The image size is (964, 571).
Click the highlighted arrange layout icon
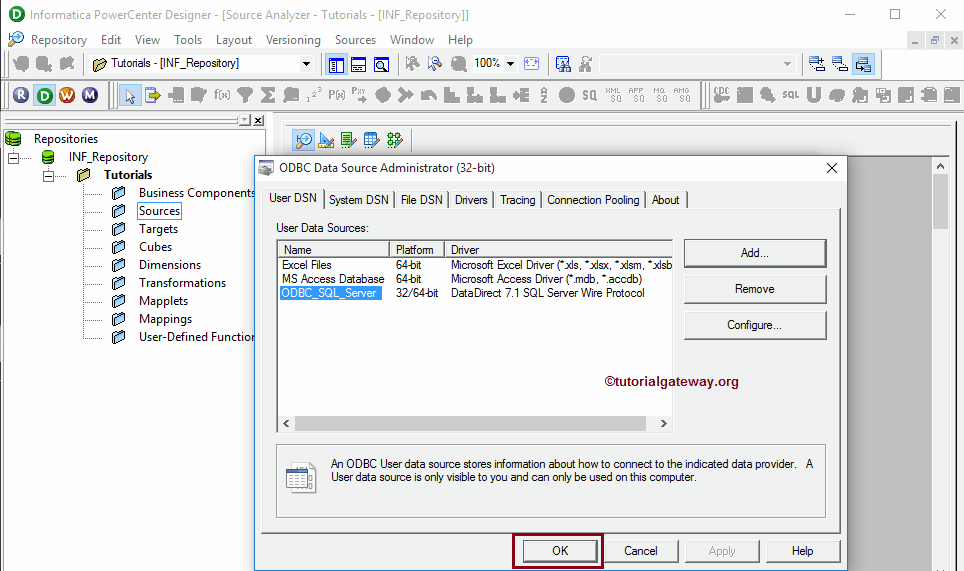tap(863, 63)
